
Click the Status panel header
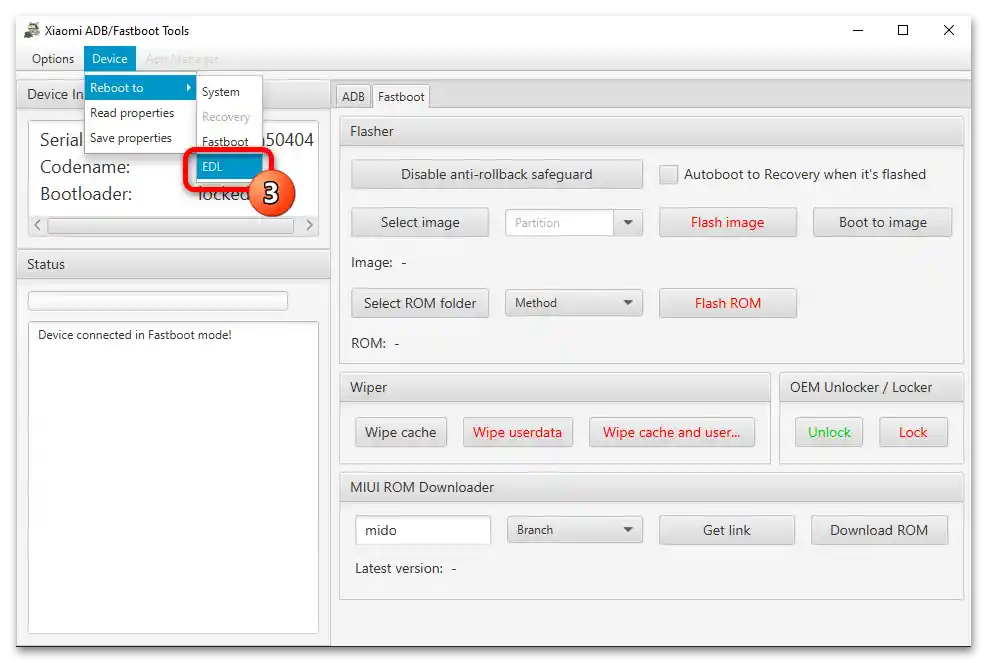(x=173, y=264)
